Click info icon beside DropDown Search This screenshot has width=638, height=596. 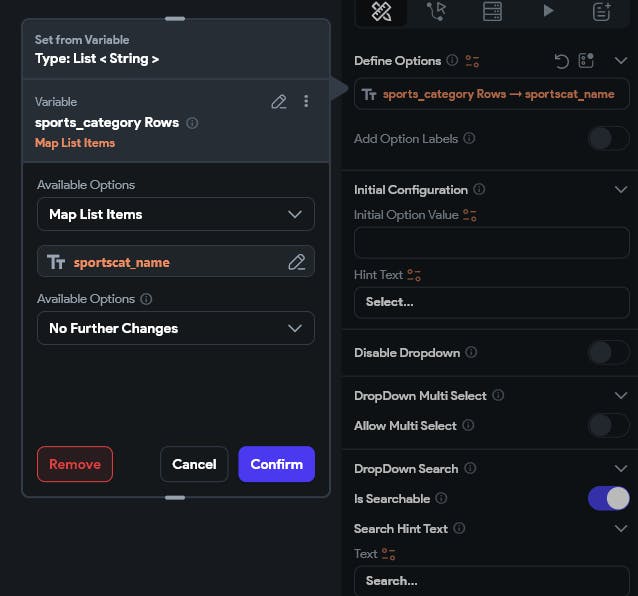470,468
